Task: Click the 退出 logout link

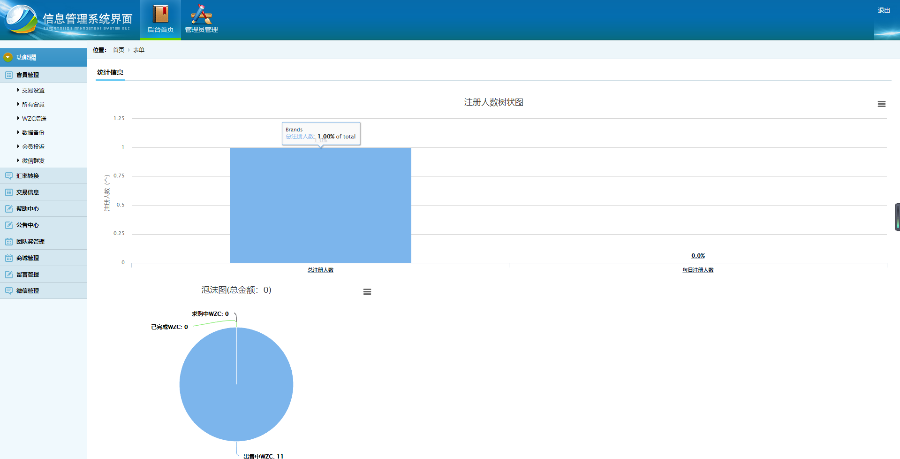Action: click(x=883, y=10)
